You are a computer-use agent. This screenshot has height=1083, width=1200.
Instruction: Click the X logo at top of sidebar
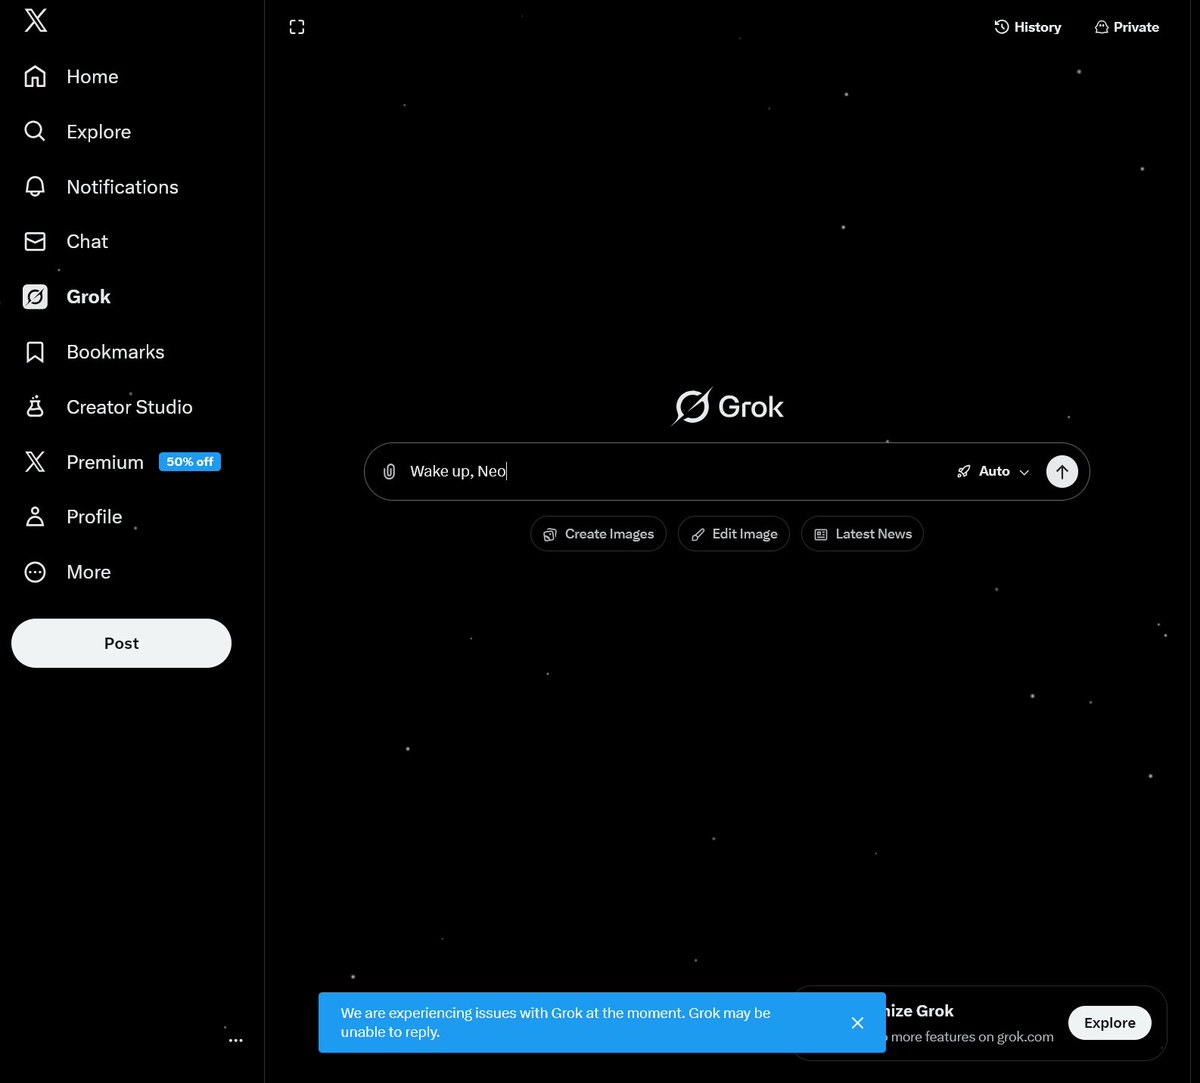(35, 21)
